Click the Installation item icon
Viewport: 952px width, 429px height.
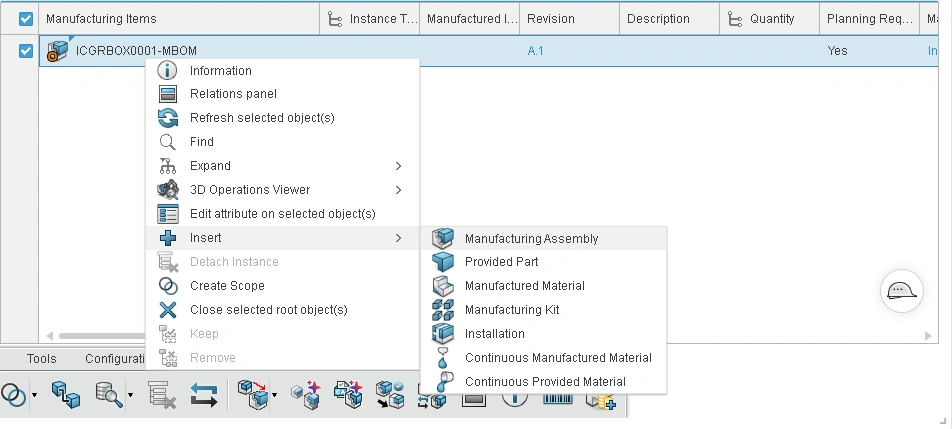pyautogui.click(x=443, y=334)
